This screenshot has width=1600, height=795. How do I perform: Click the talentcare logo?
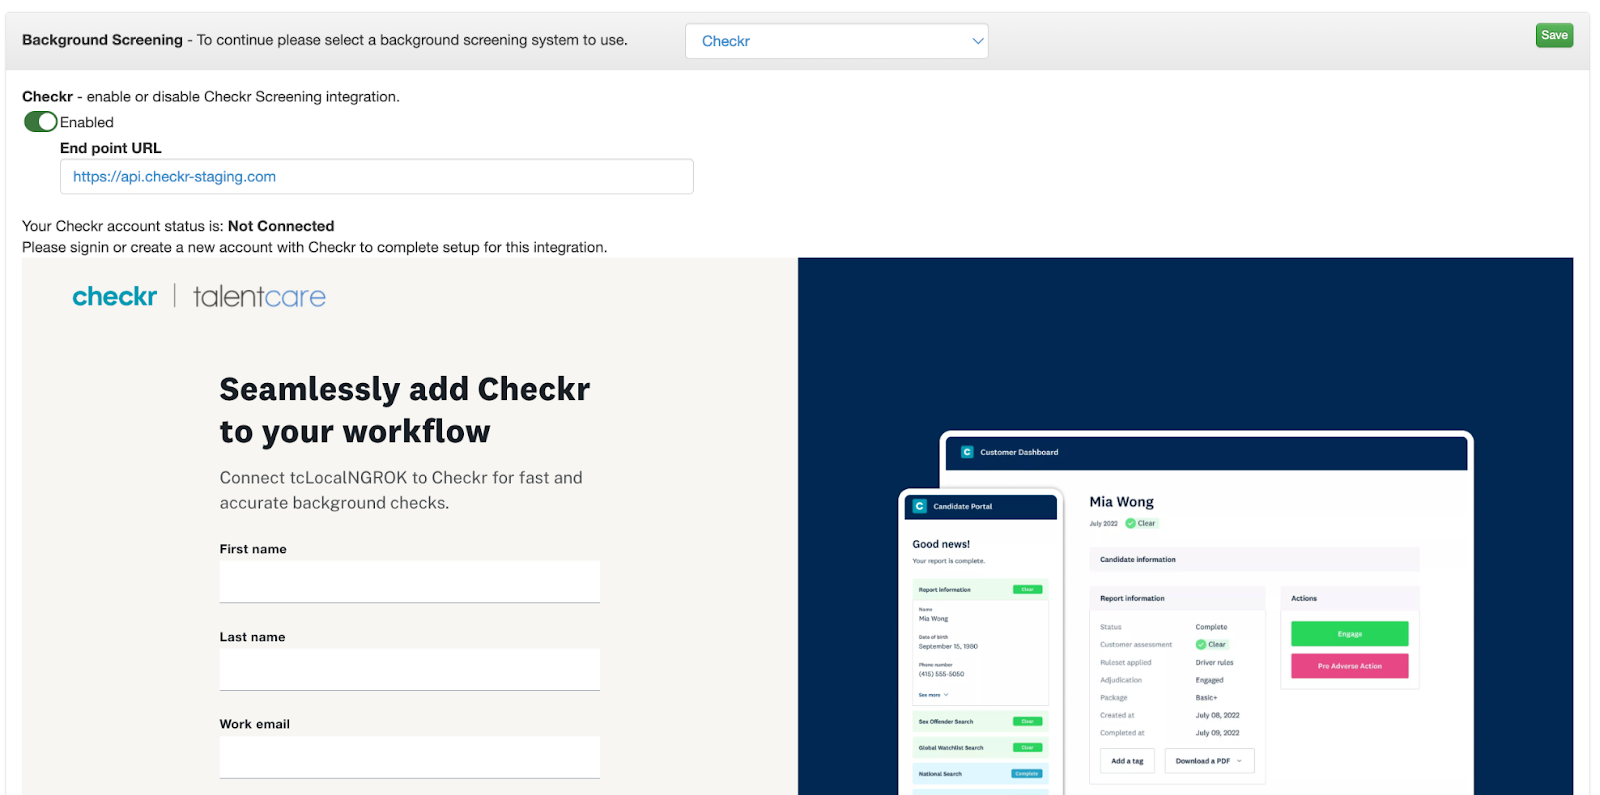(259, 297)
